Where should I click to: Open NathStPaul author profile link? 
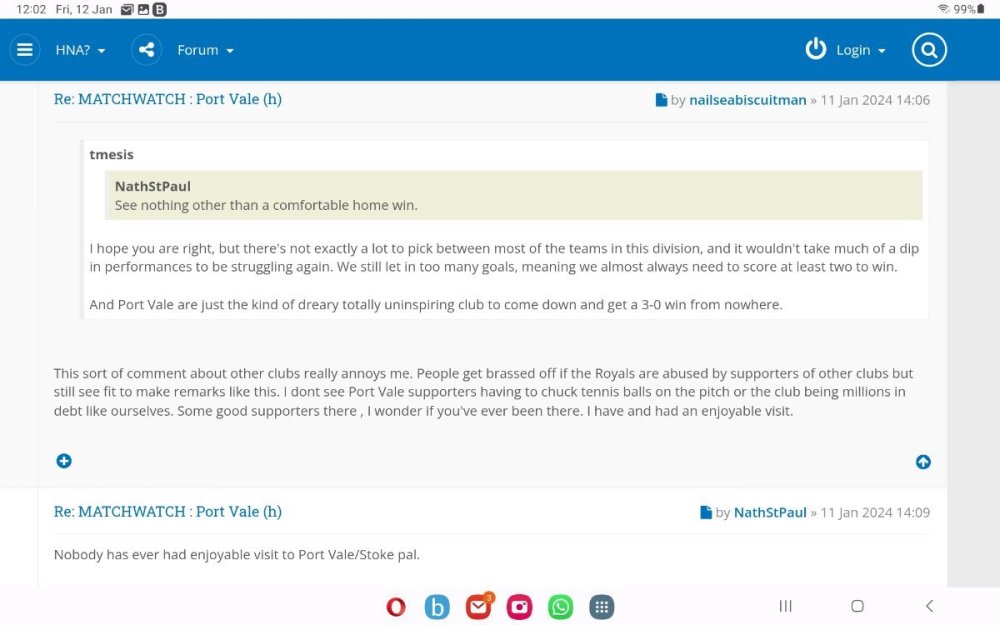pyautogui.click(x=770, y=513)
